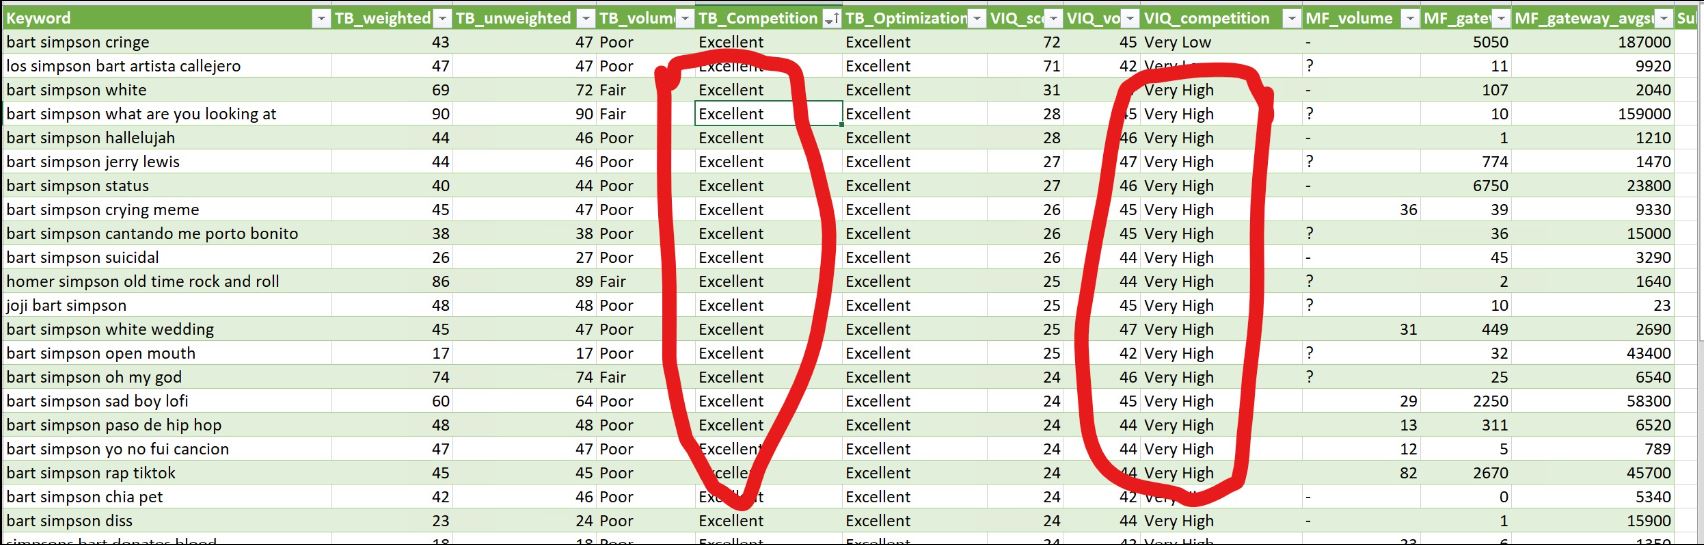Select the cell 'bart simpson cantando me porto bonito'

point(167,234)
